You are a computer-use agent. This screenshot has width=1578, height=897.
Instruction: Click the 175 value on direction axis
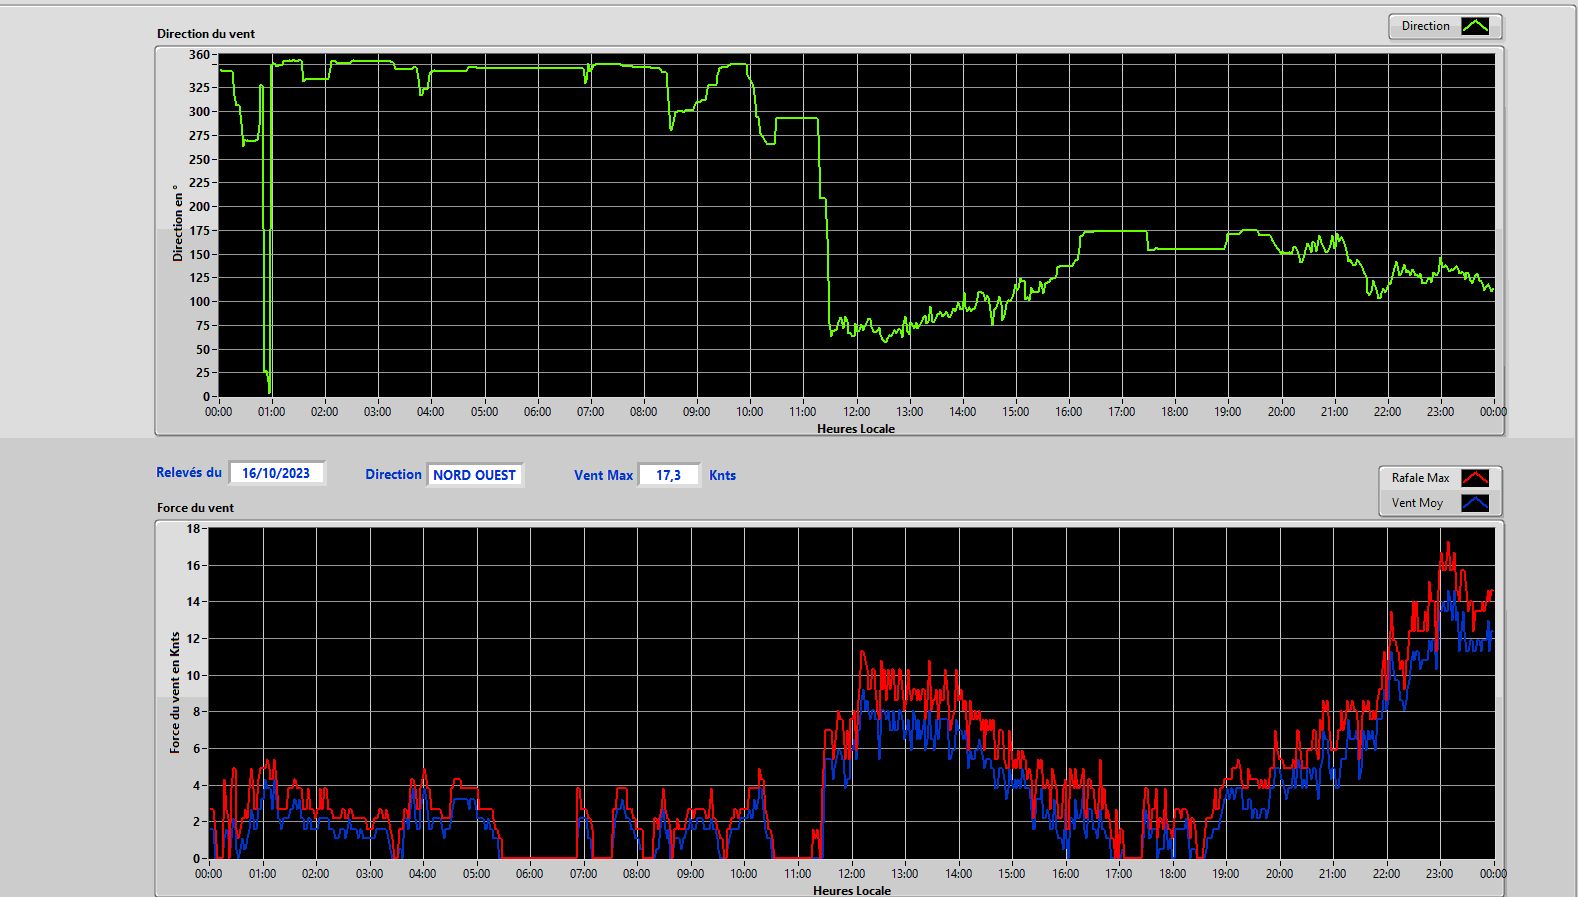[199, 230]
